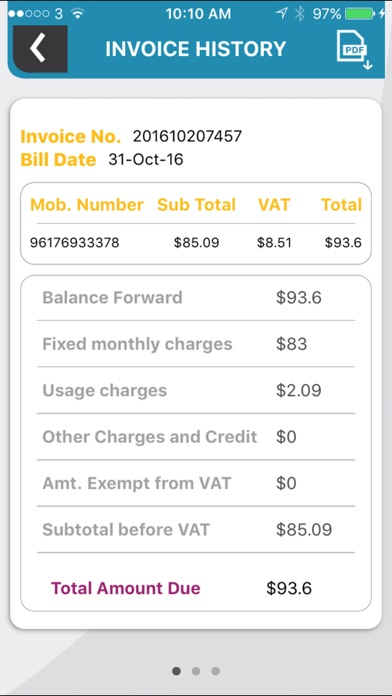The width and height of the screenshot is (392, 696).
Task: Tap the back arrow button
Action: [40, 48]
